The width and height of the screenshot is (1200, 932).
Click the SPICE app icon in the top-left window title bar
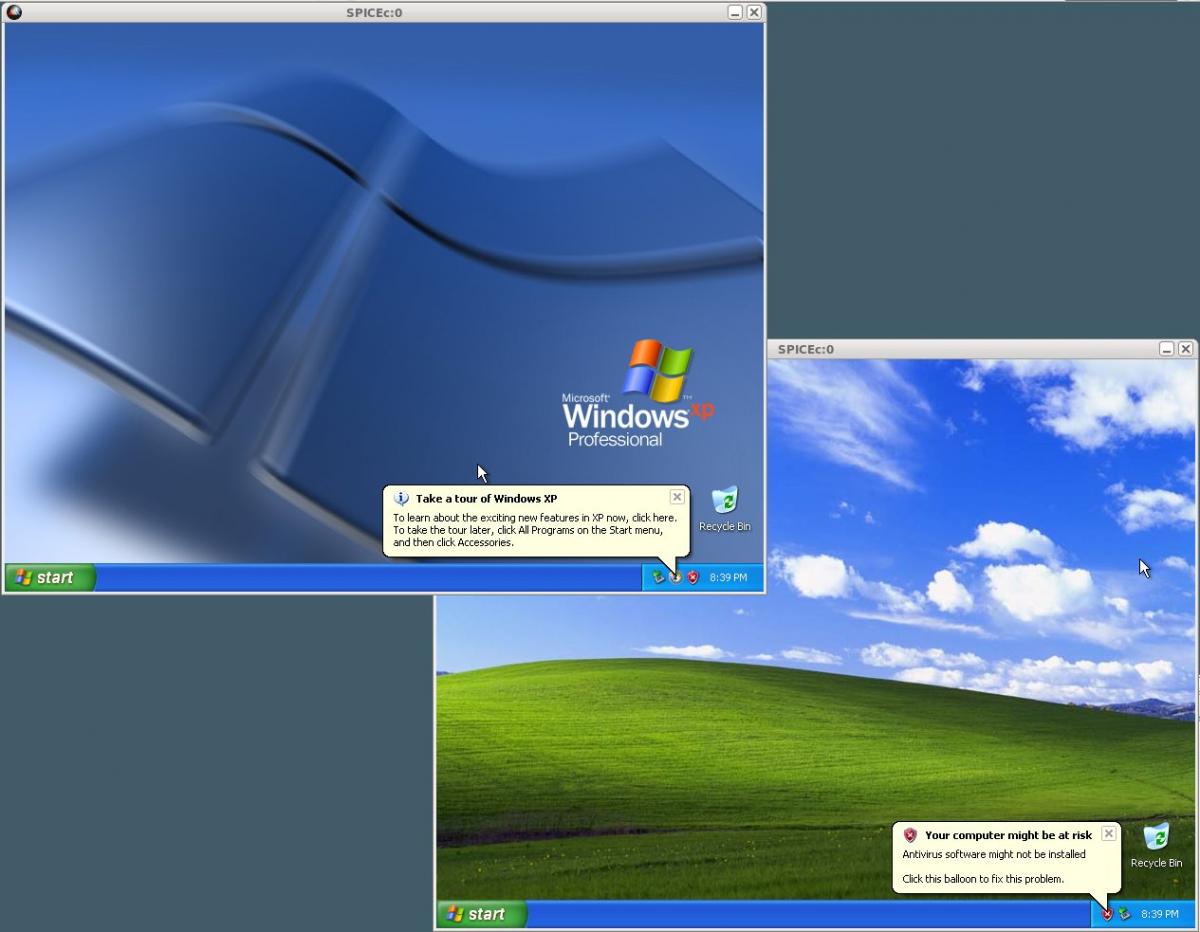coord(14,12)
